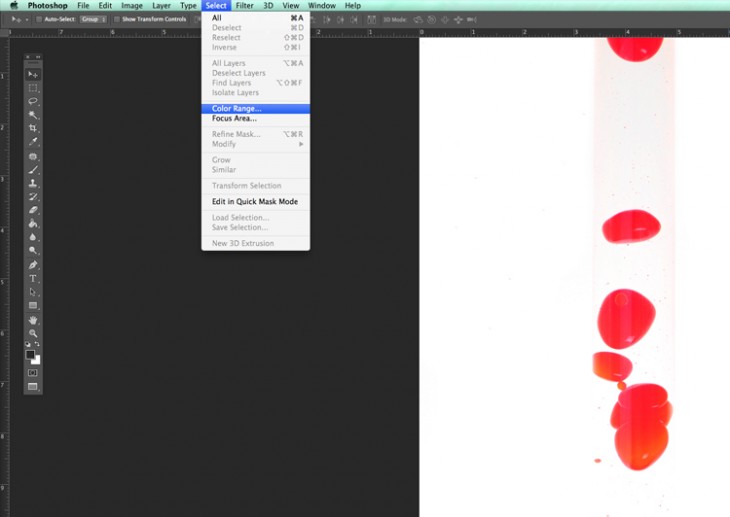Click the 3D roll mode icon

pos(432,20)
